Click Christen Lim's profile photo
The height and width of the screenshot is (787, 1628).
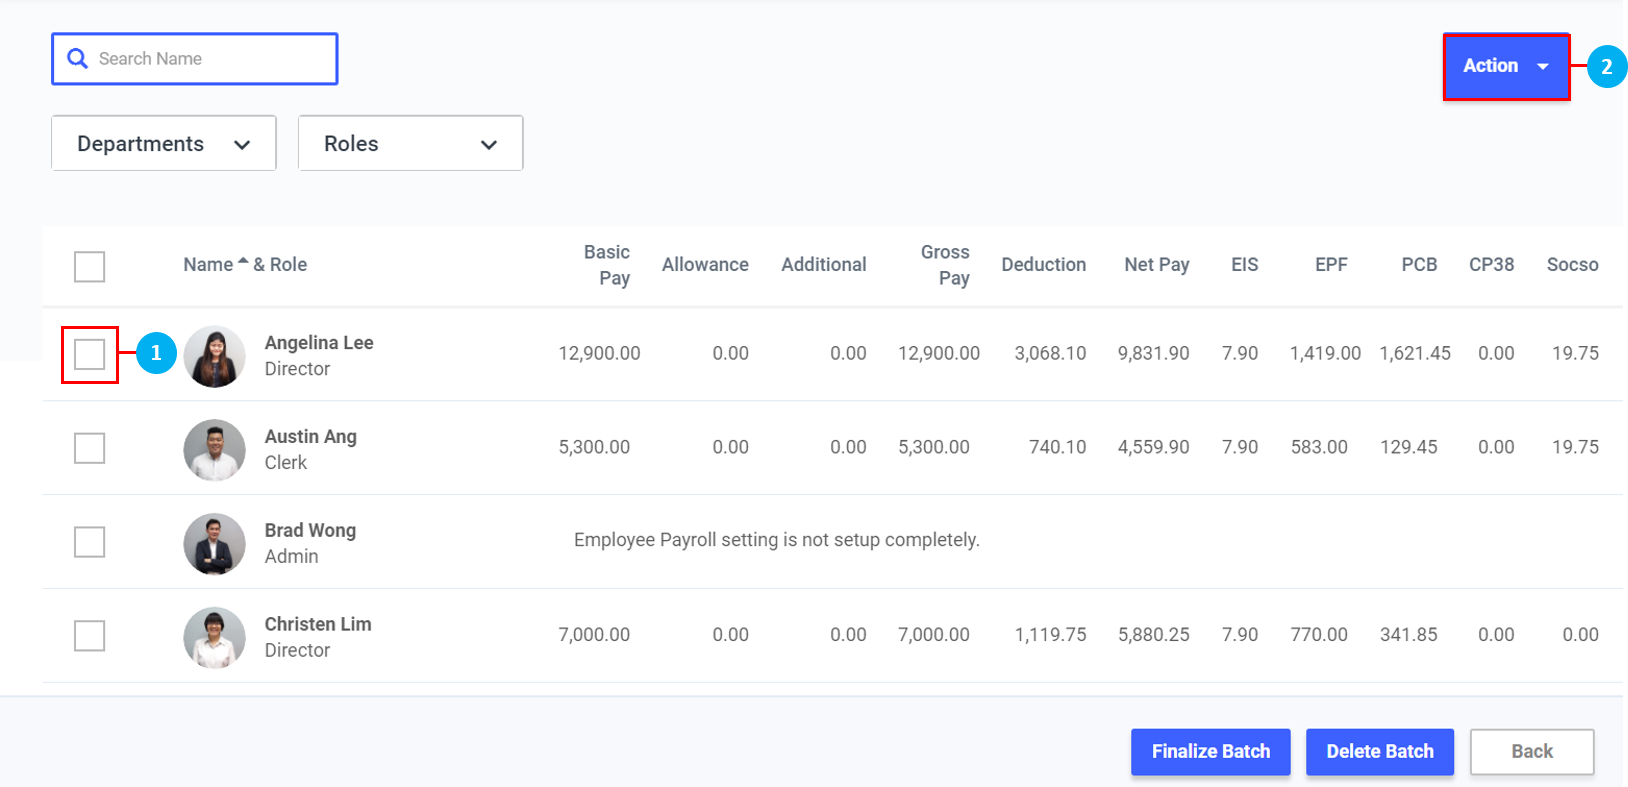pyautogui.click(x=214, y=637)
